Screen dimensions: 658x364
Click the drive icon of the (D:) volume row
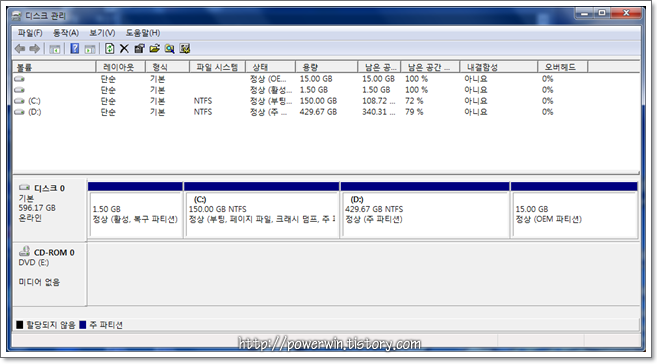tap(19, 112)
